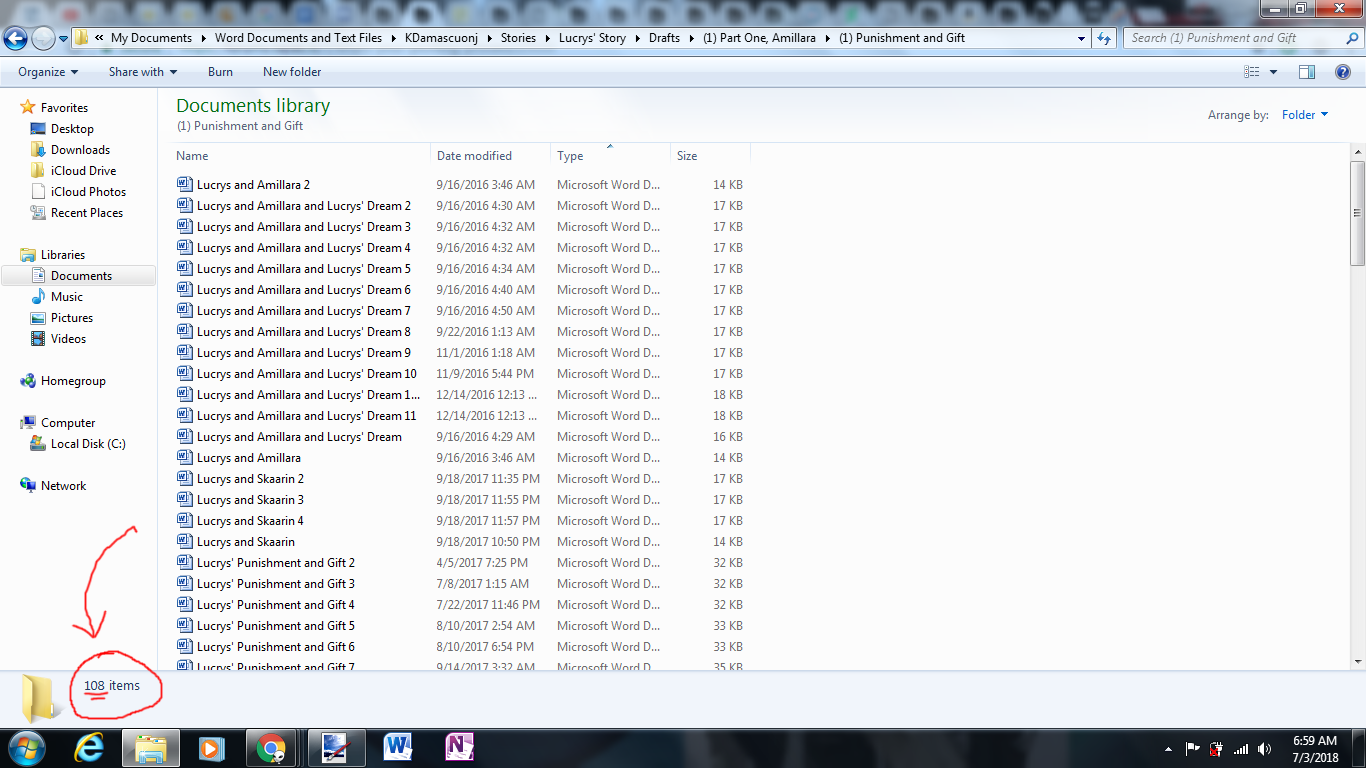Click the Internet Explorer taskbar icon
Image resolution: width=1366 pixels, height=768 pixels.
tap(89, 747)
